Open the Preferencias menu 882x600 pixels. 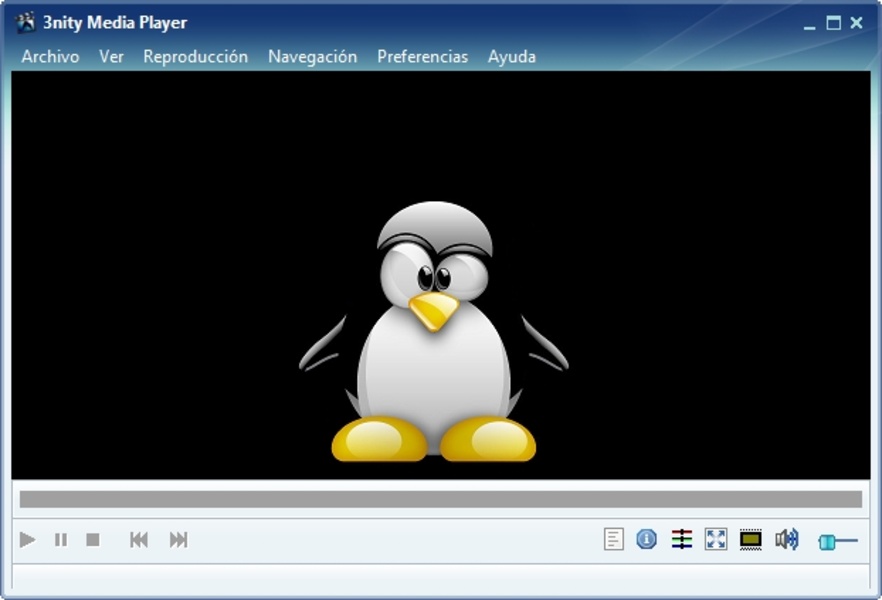422,57
